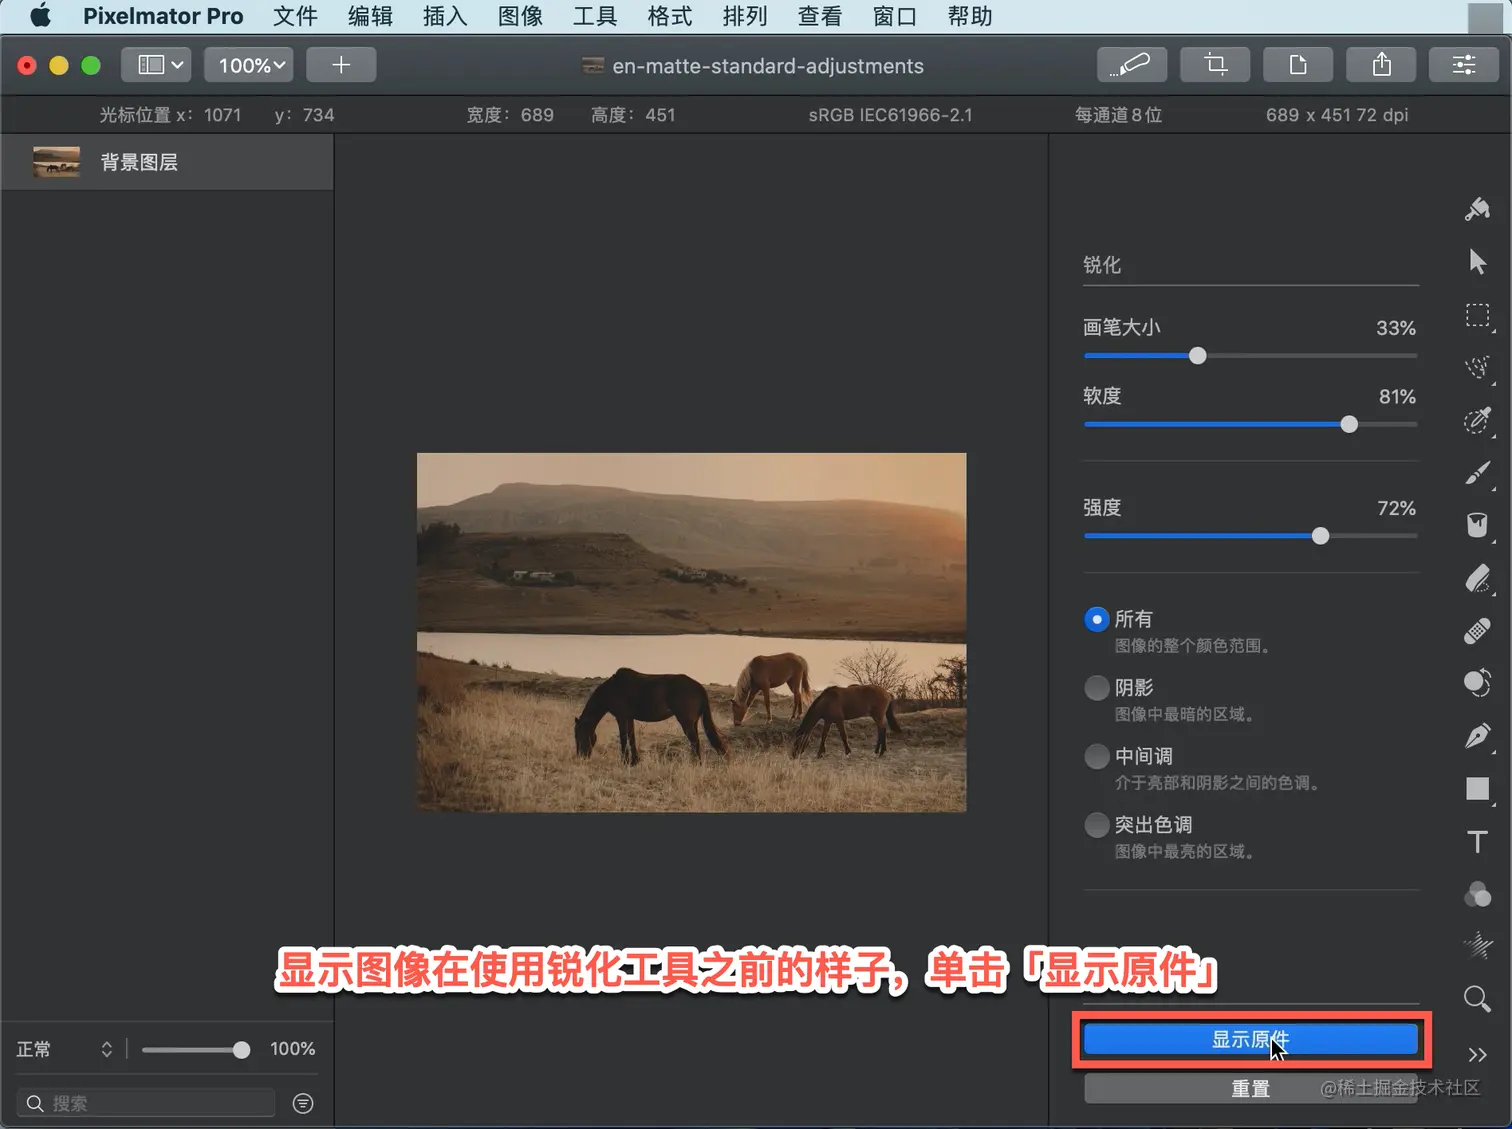1512x1129 pixels.
Task: Select the Rectangular Selection tool
Action: tap(1477, 315)
